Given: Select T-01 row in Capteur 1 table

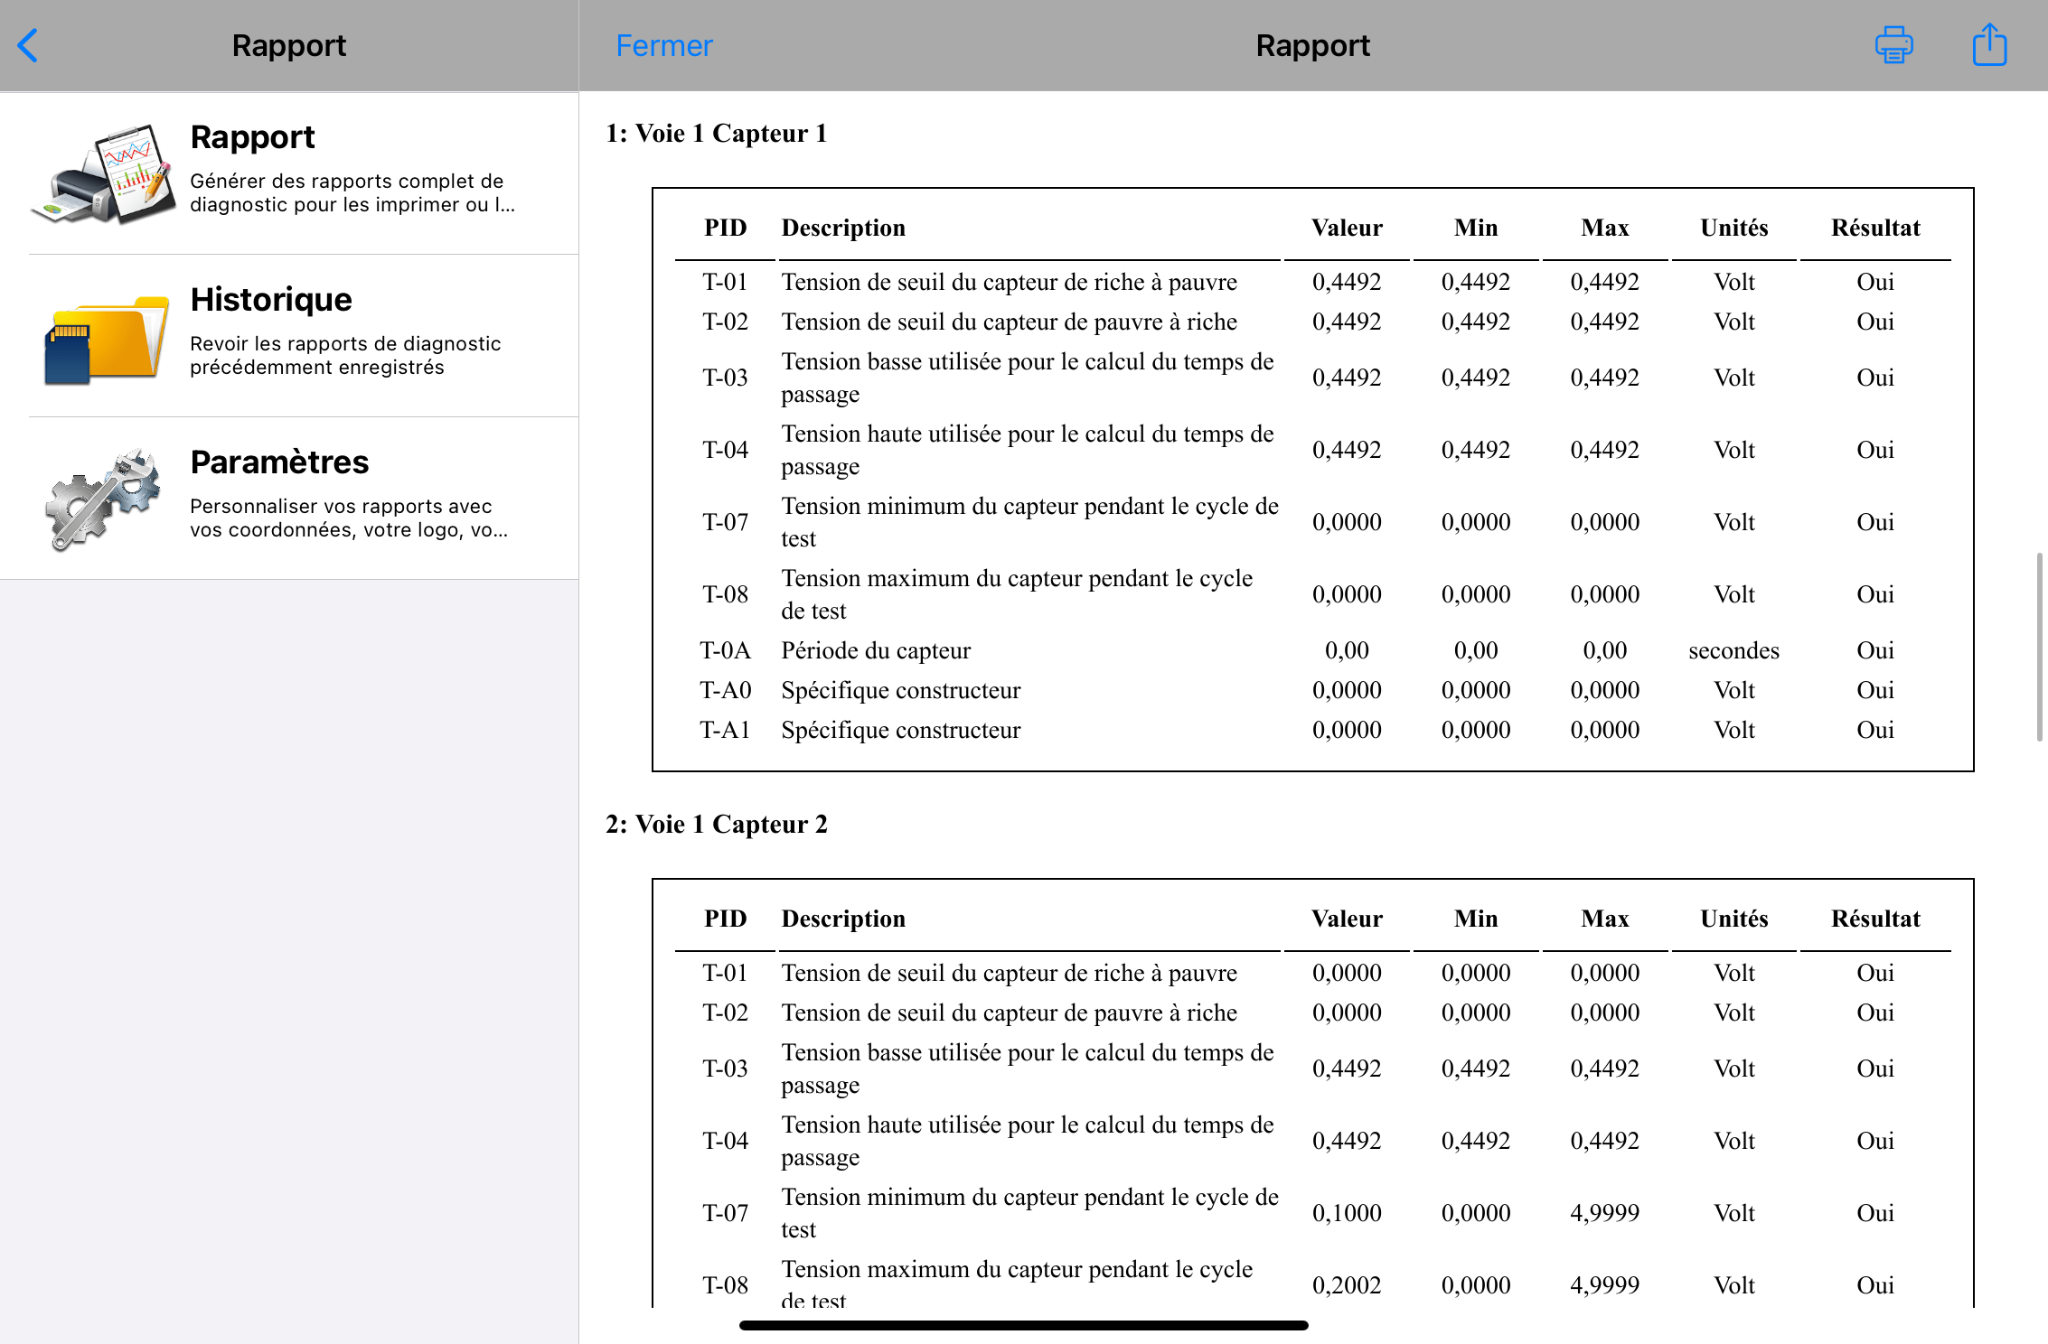Looking at the screenshot, I should [1312, 282].
